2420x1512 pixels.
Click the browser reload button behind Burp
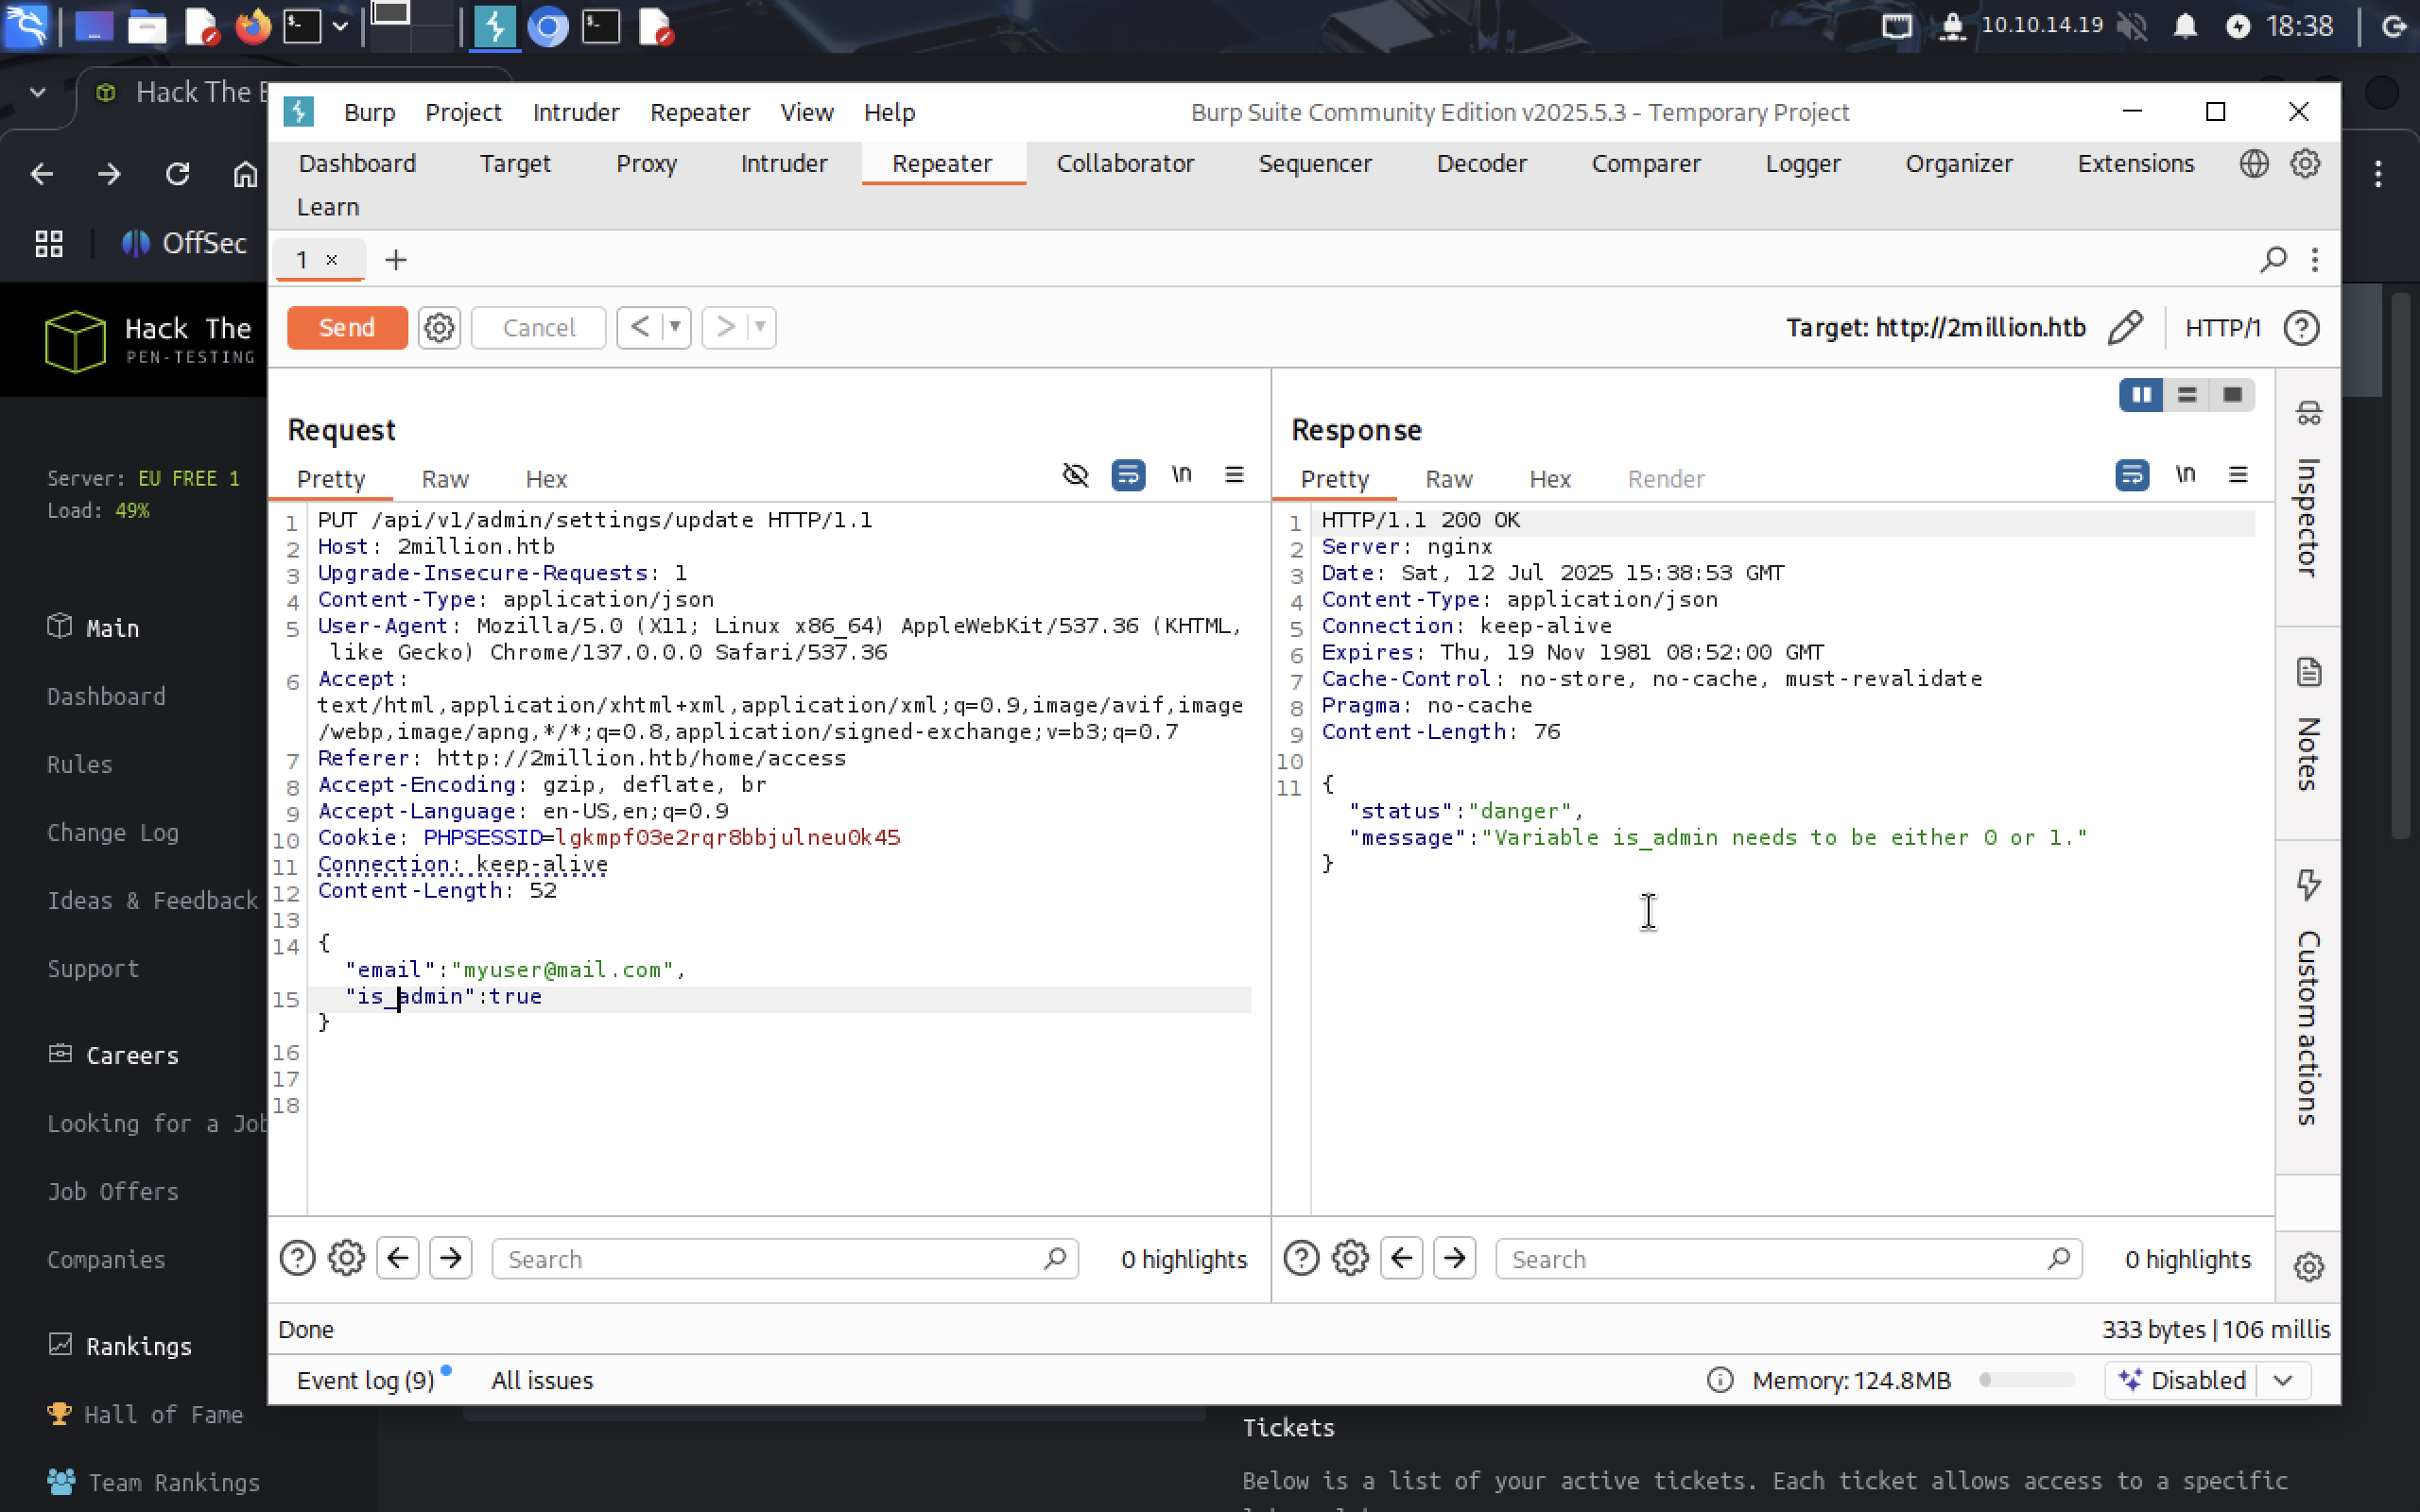tap(178, 174)
